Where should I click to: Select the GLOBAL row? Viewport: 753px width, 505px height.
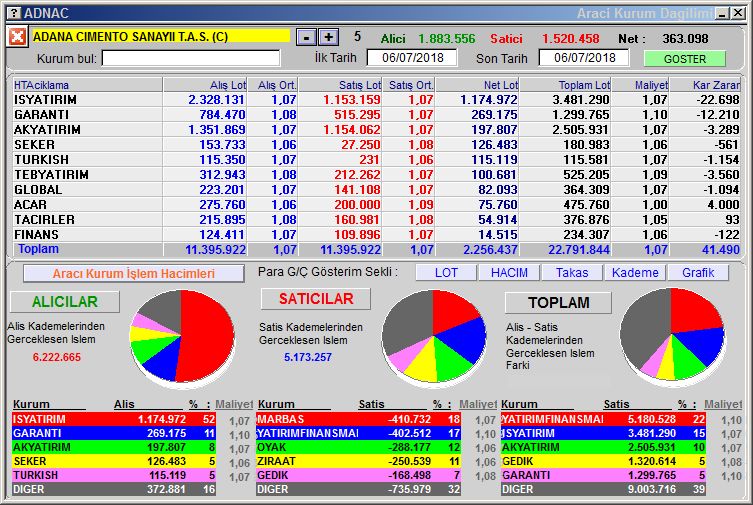tap(376, 190)
